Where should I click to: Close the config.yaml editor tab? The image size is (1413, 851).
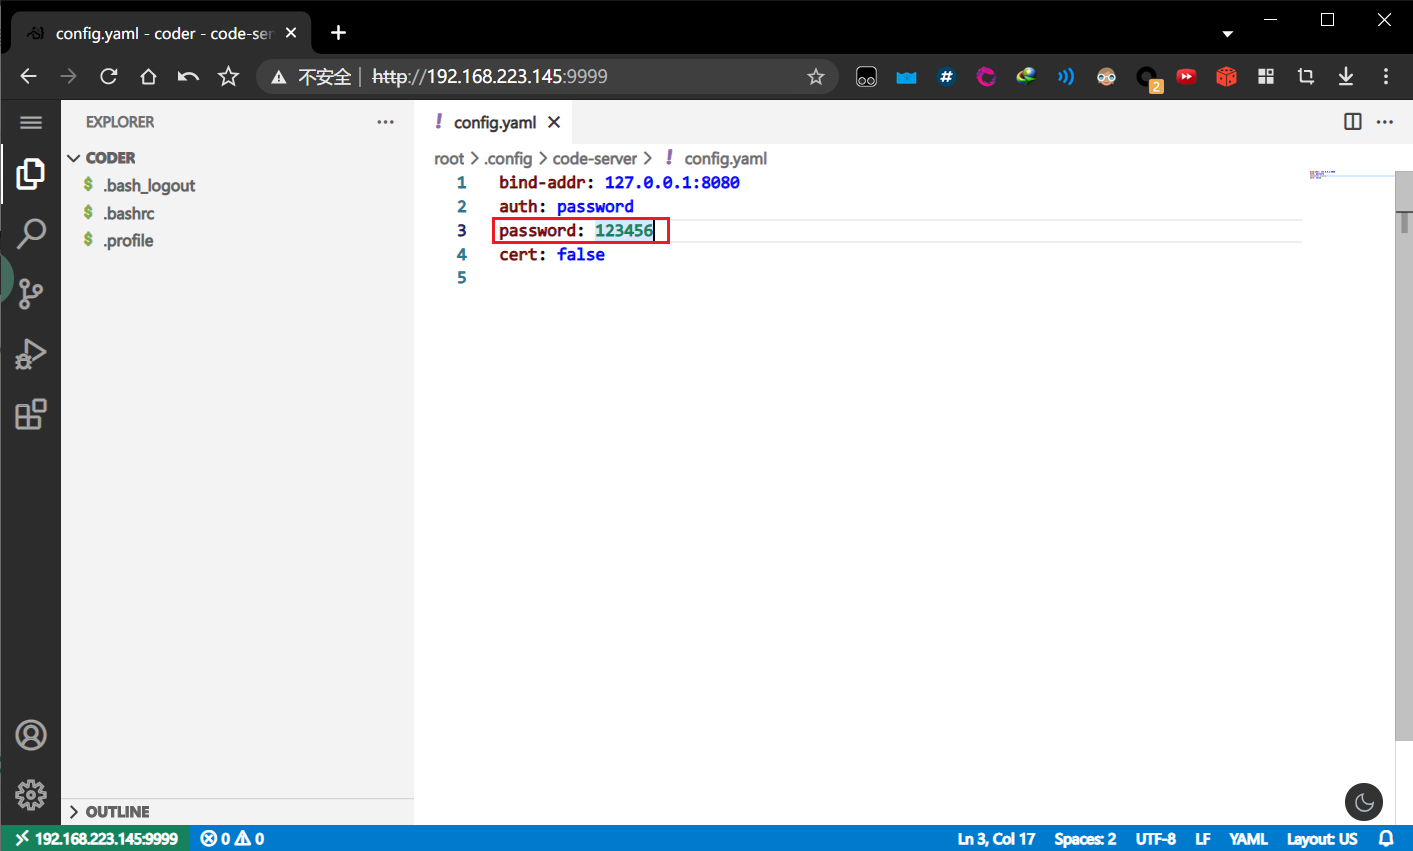coord(554,122)
